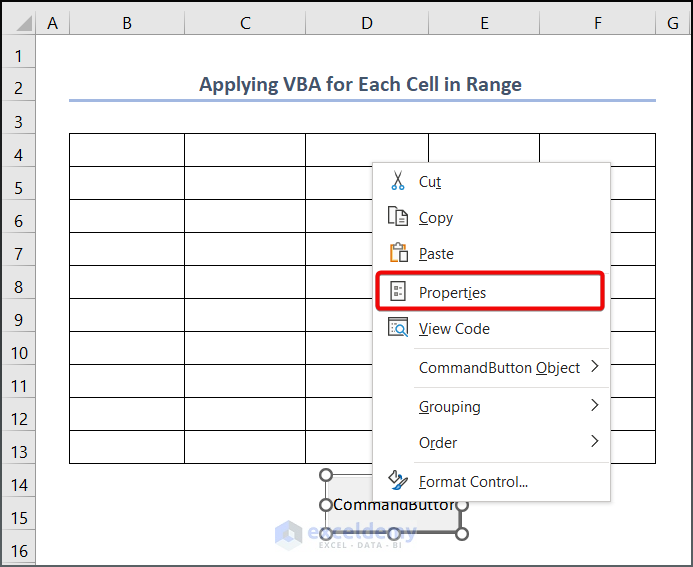The height and width of the screenshot is (567, 693).
Task: Expand the Grouping submenu arrow
Action: coord(594,406)
